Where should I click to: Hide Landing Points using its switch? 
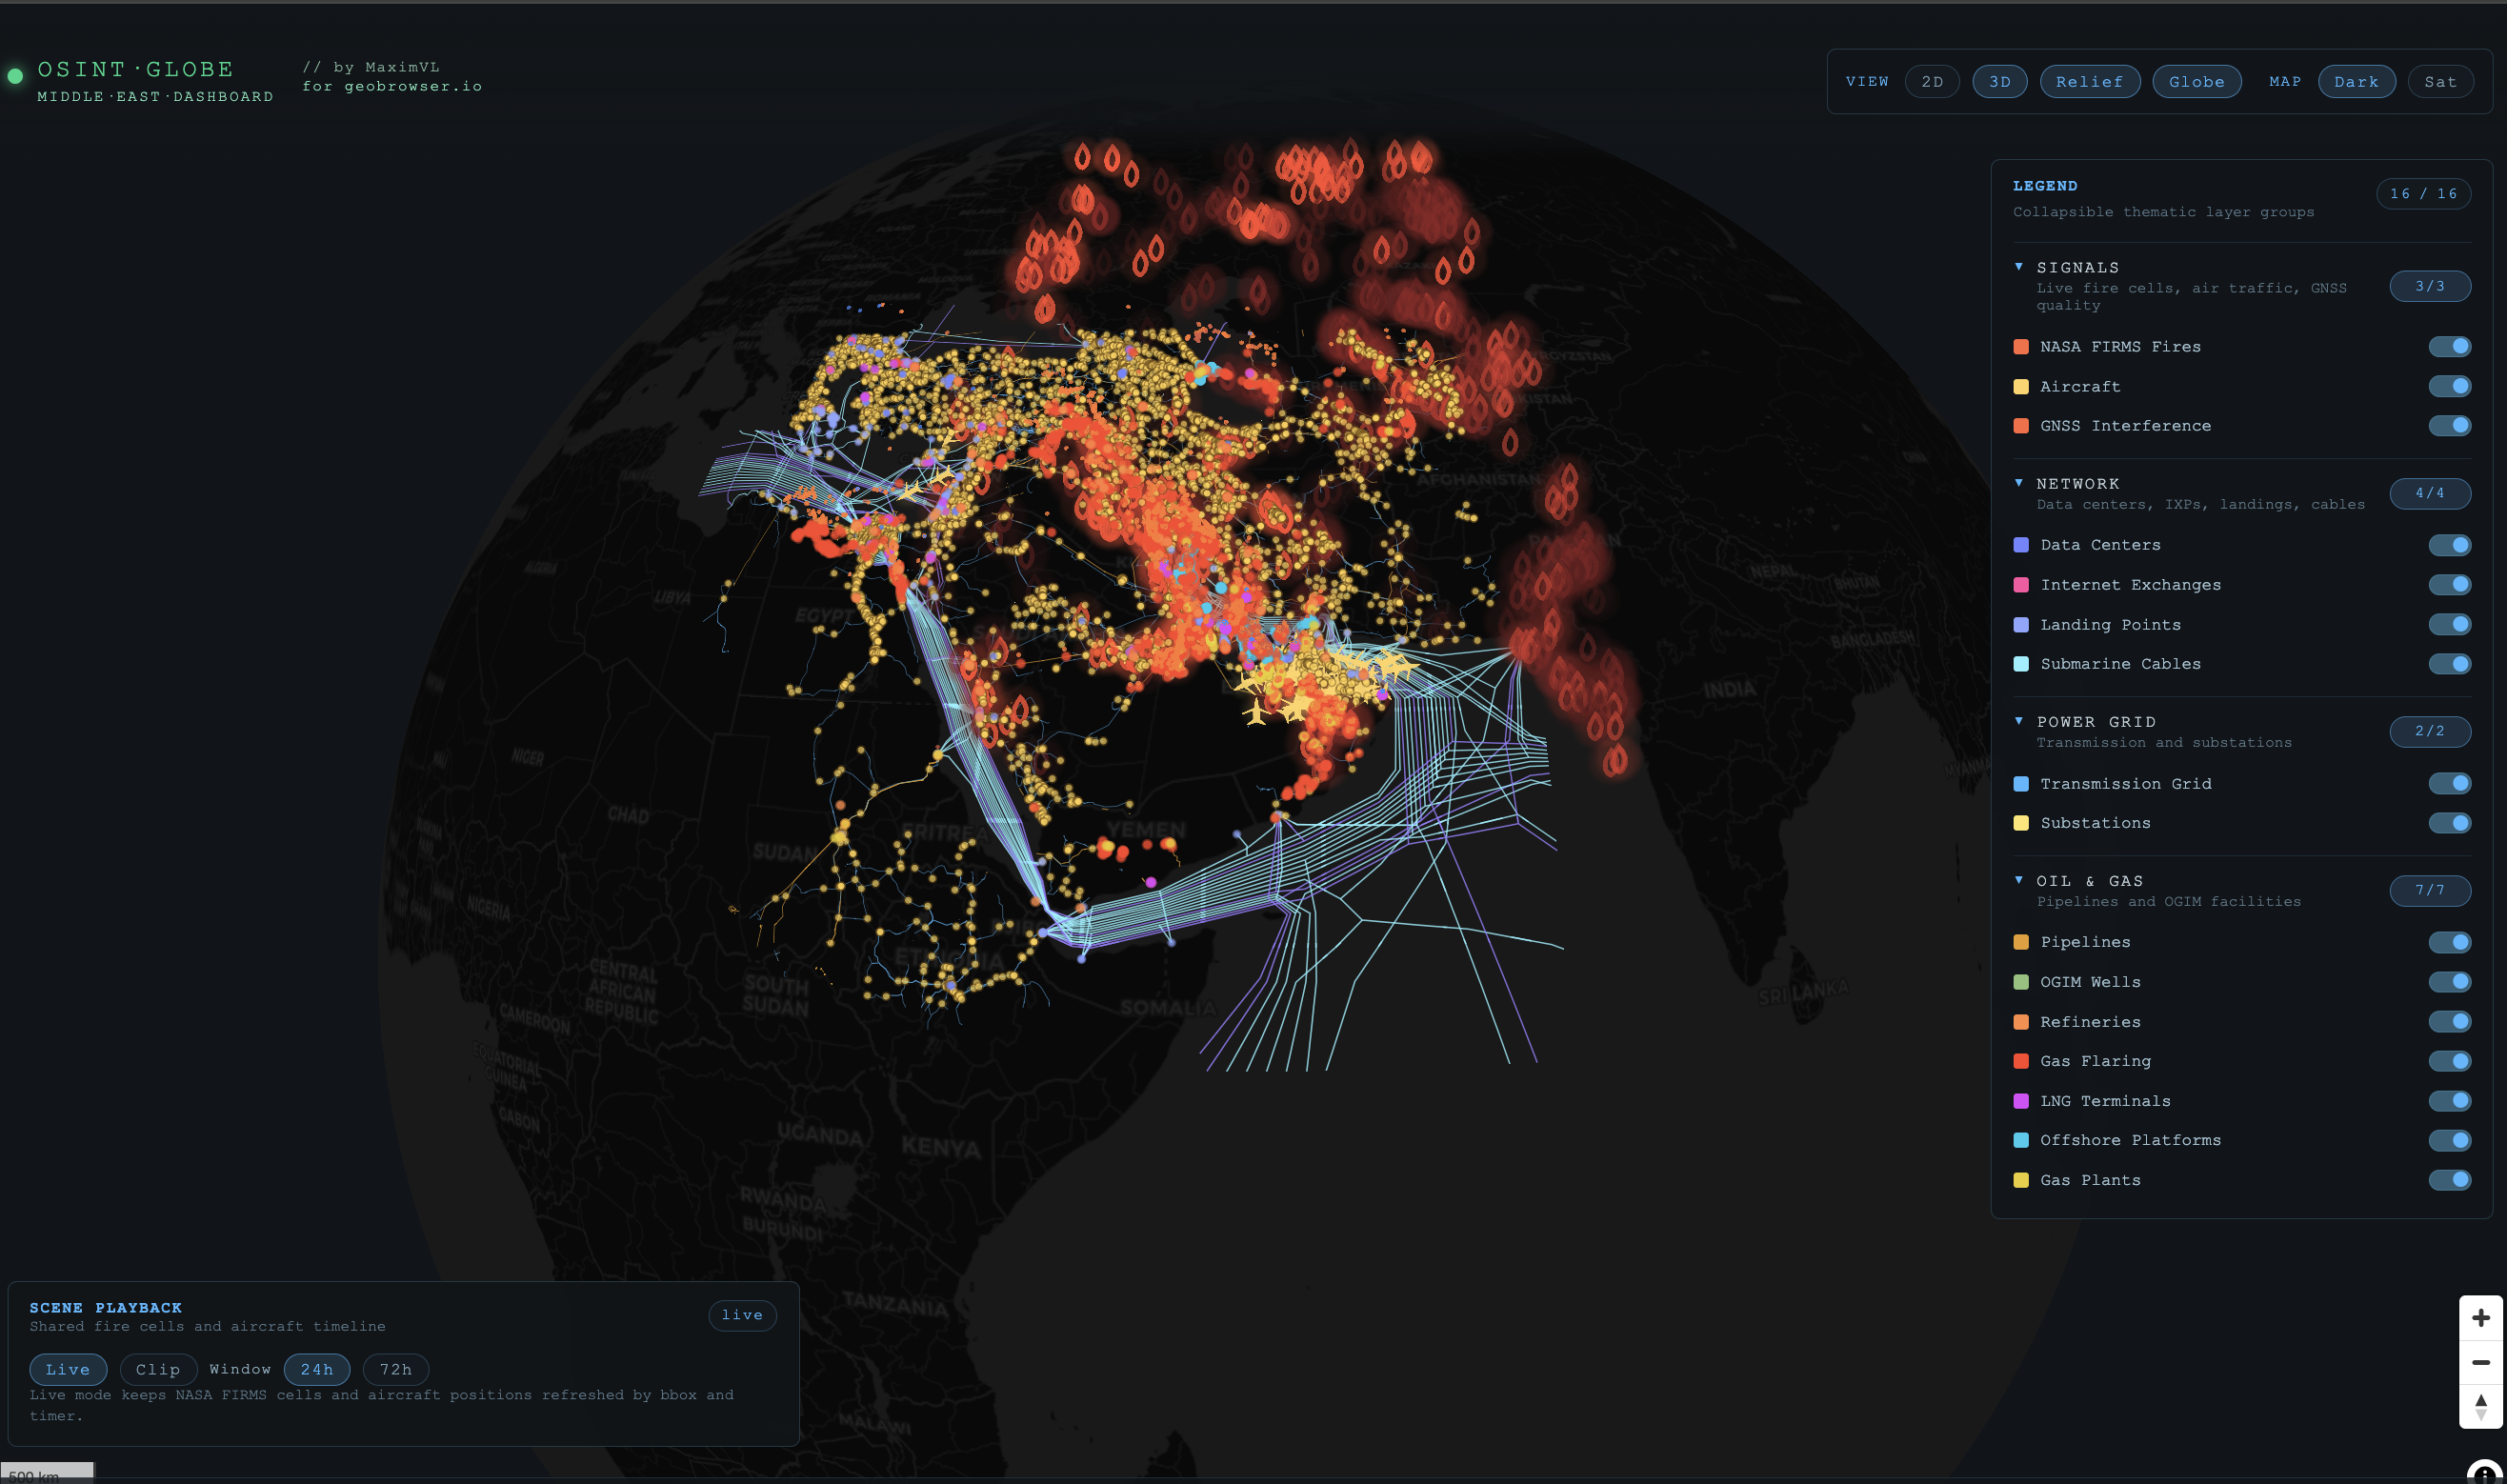click(2449, 625)
